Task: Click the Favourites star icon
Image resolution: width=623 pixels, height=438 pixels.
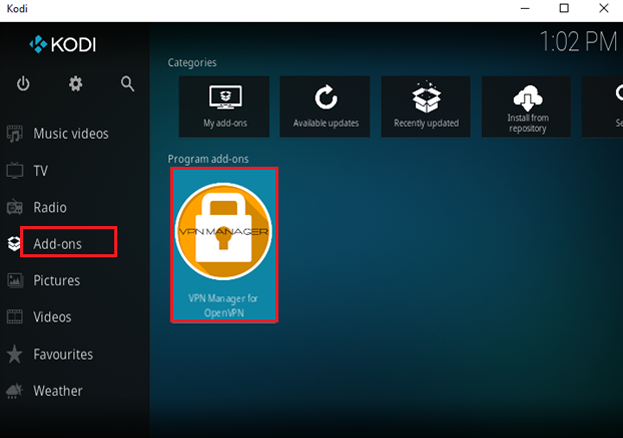Action: coord(15,354)
